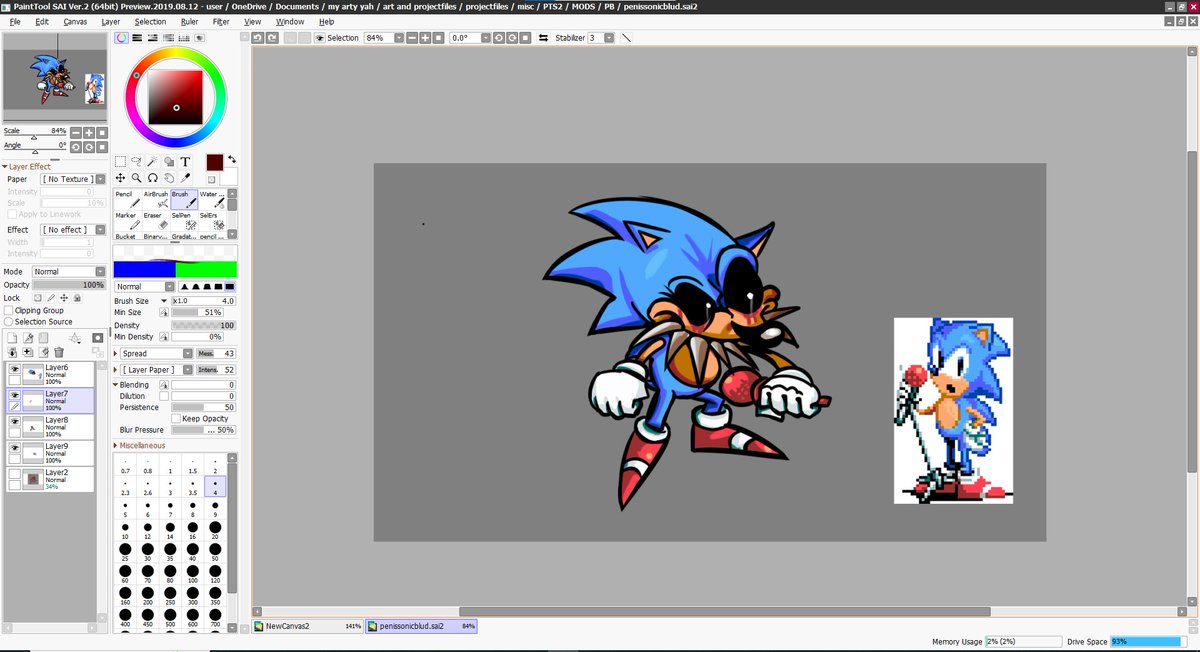The width and height of the screenshot is (1200, 652).
Task: Open the Spread brush shape dropdown
Action: [157, 353]
